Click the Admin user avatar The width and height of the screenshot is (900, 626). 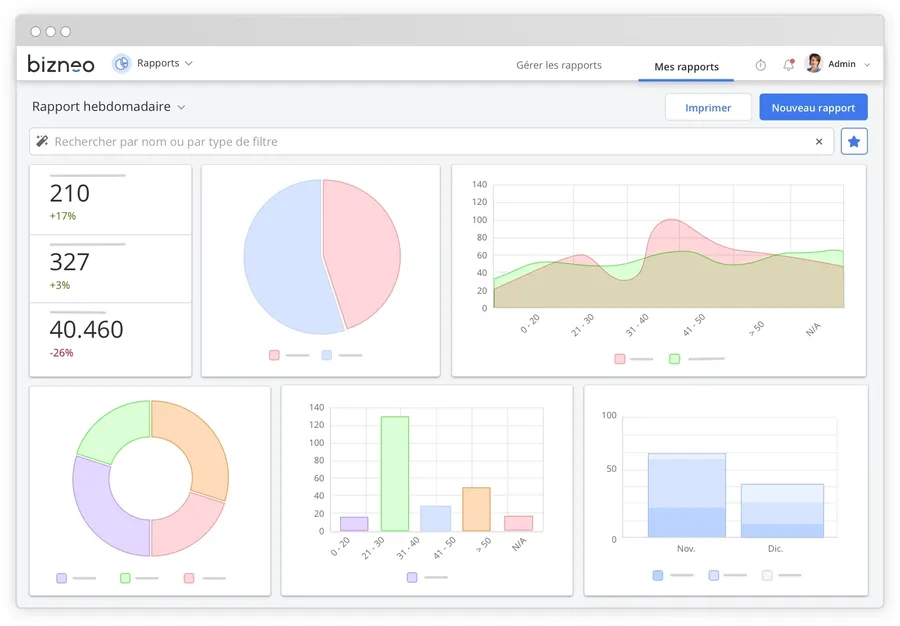(814, 64)
